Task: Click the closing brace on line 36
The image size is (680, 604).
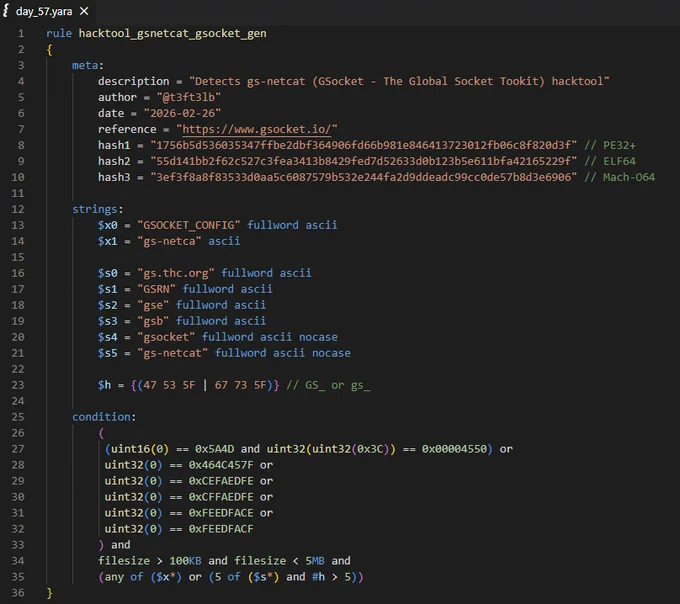Action: point(49,593)
